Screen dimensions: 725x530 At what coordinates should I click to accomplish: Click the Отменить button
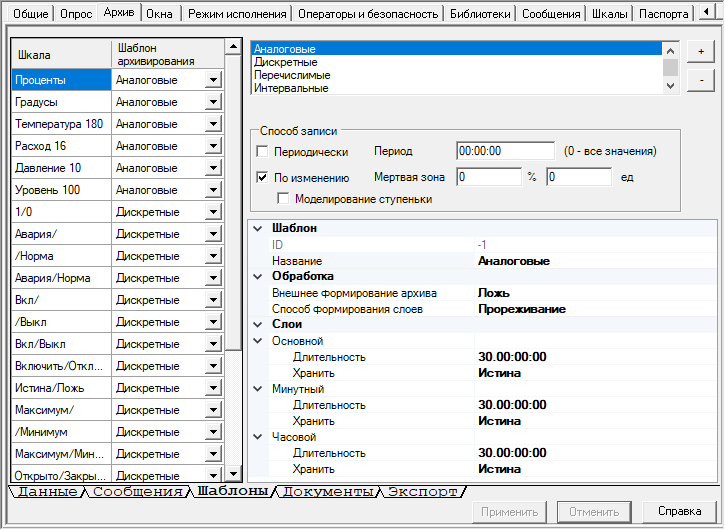click(x=594, y=512)
